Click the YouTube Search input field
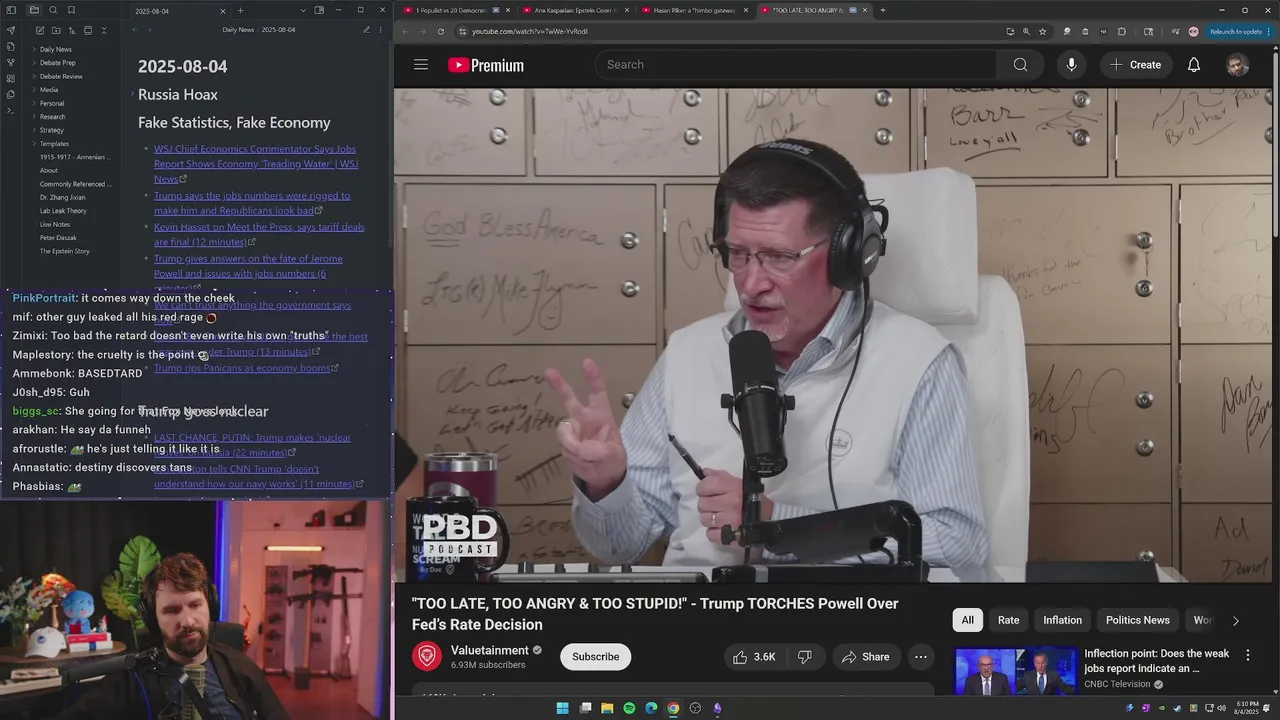 [x=796, y=64]
